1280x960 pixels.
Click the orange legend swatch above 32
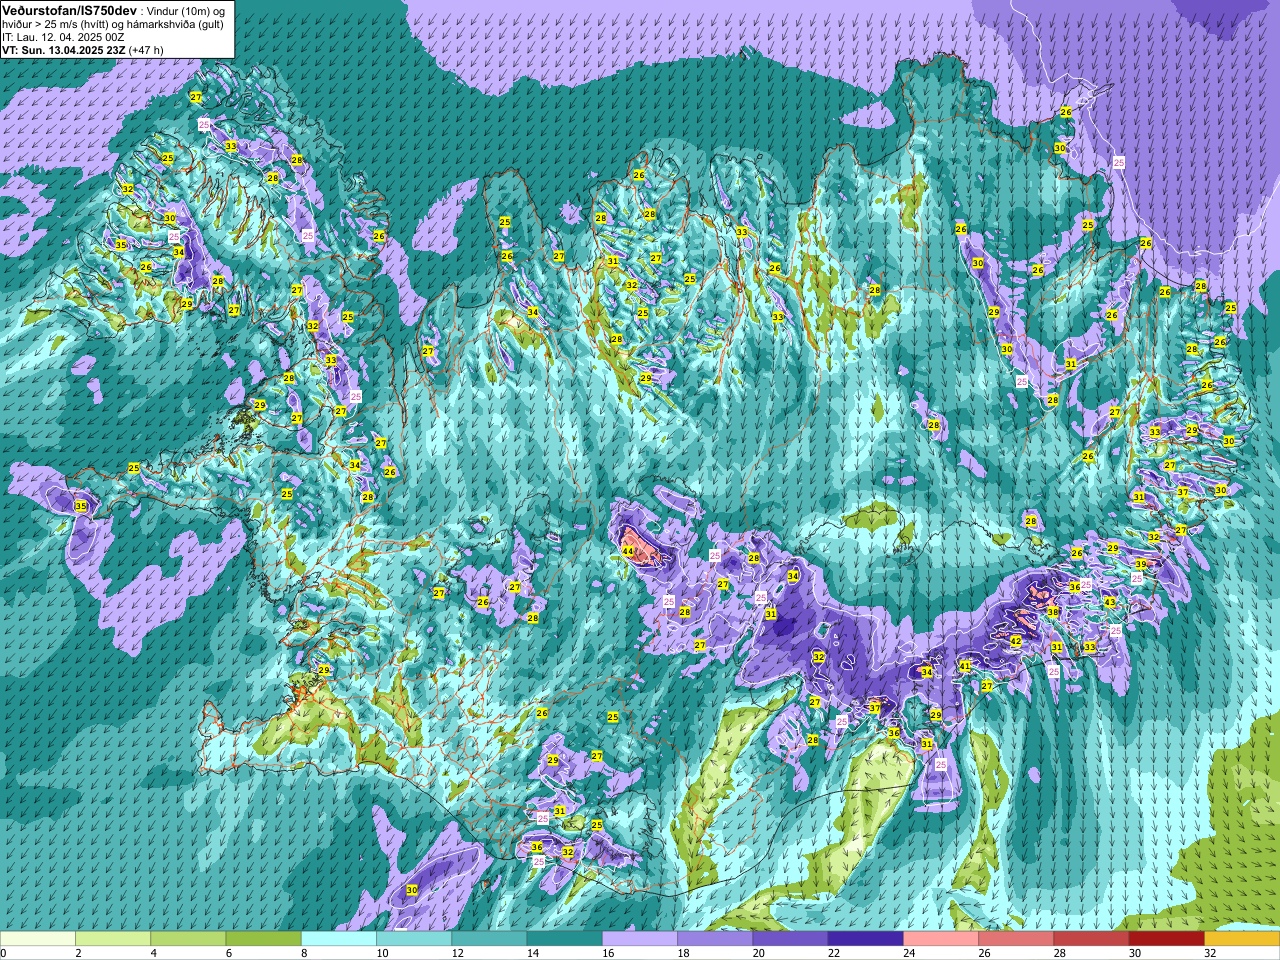(1242, 939)
